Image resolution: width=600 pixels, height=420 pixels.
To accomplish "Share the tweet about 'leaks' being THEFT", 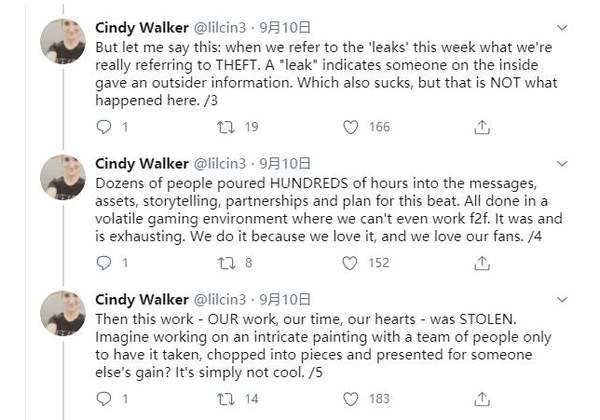I will (482, 127).
